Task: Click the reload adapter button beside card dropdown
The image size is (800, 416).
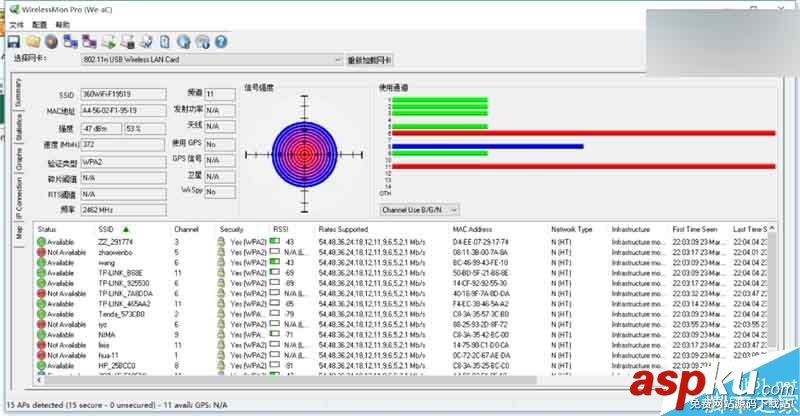Action: [x=369, y=60]
